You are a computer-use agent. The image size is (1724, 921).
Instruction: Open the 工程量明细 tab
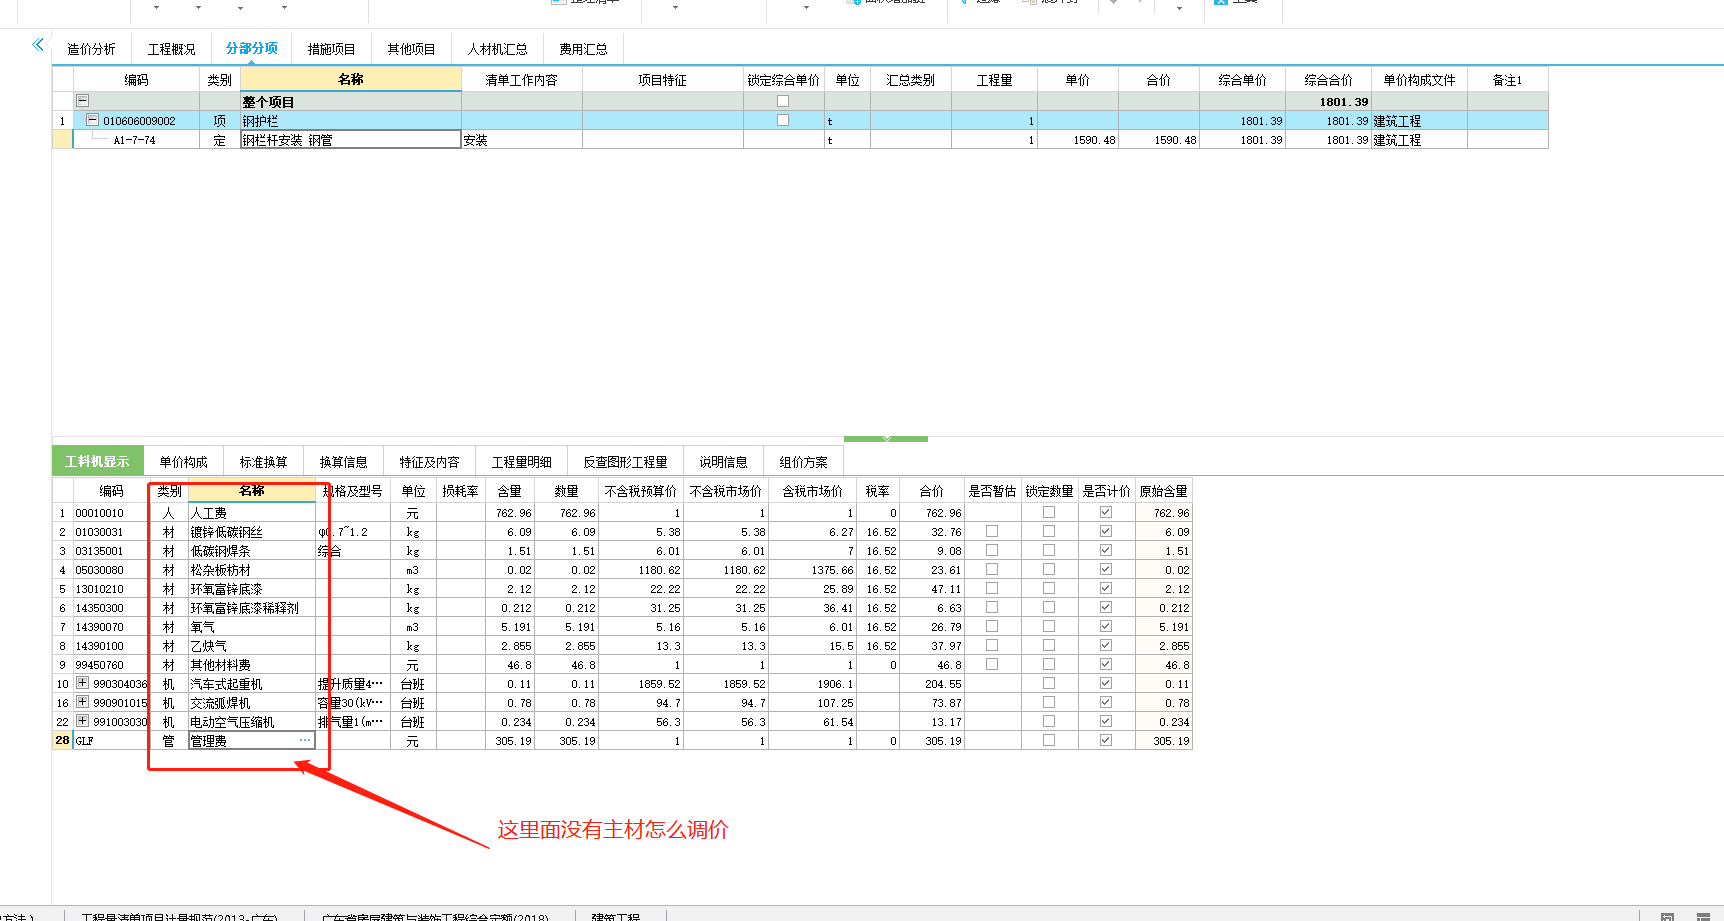pyautogui.click(x=521, y=462)
